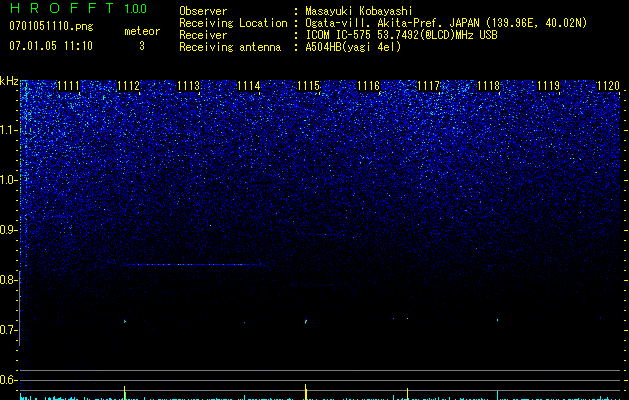Click the kHz axis unit label
The image size is (629, 400).
pos(9,81)
